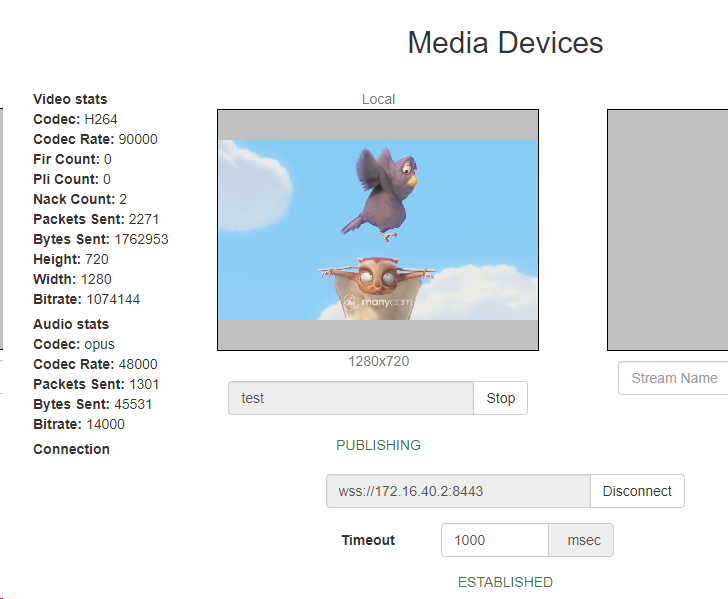Click the gray remote video player
The image size is (728, 599).
point(668,230)
